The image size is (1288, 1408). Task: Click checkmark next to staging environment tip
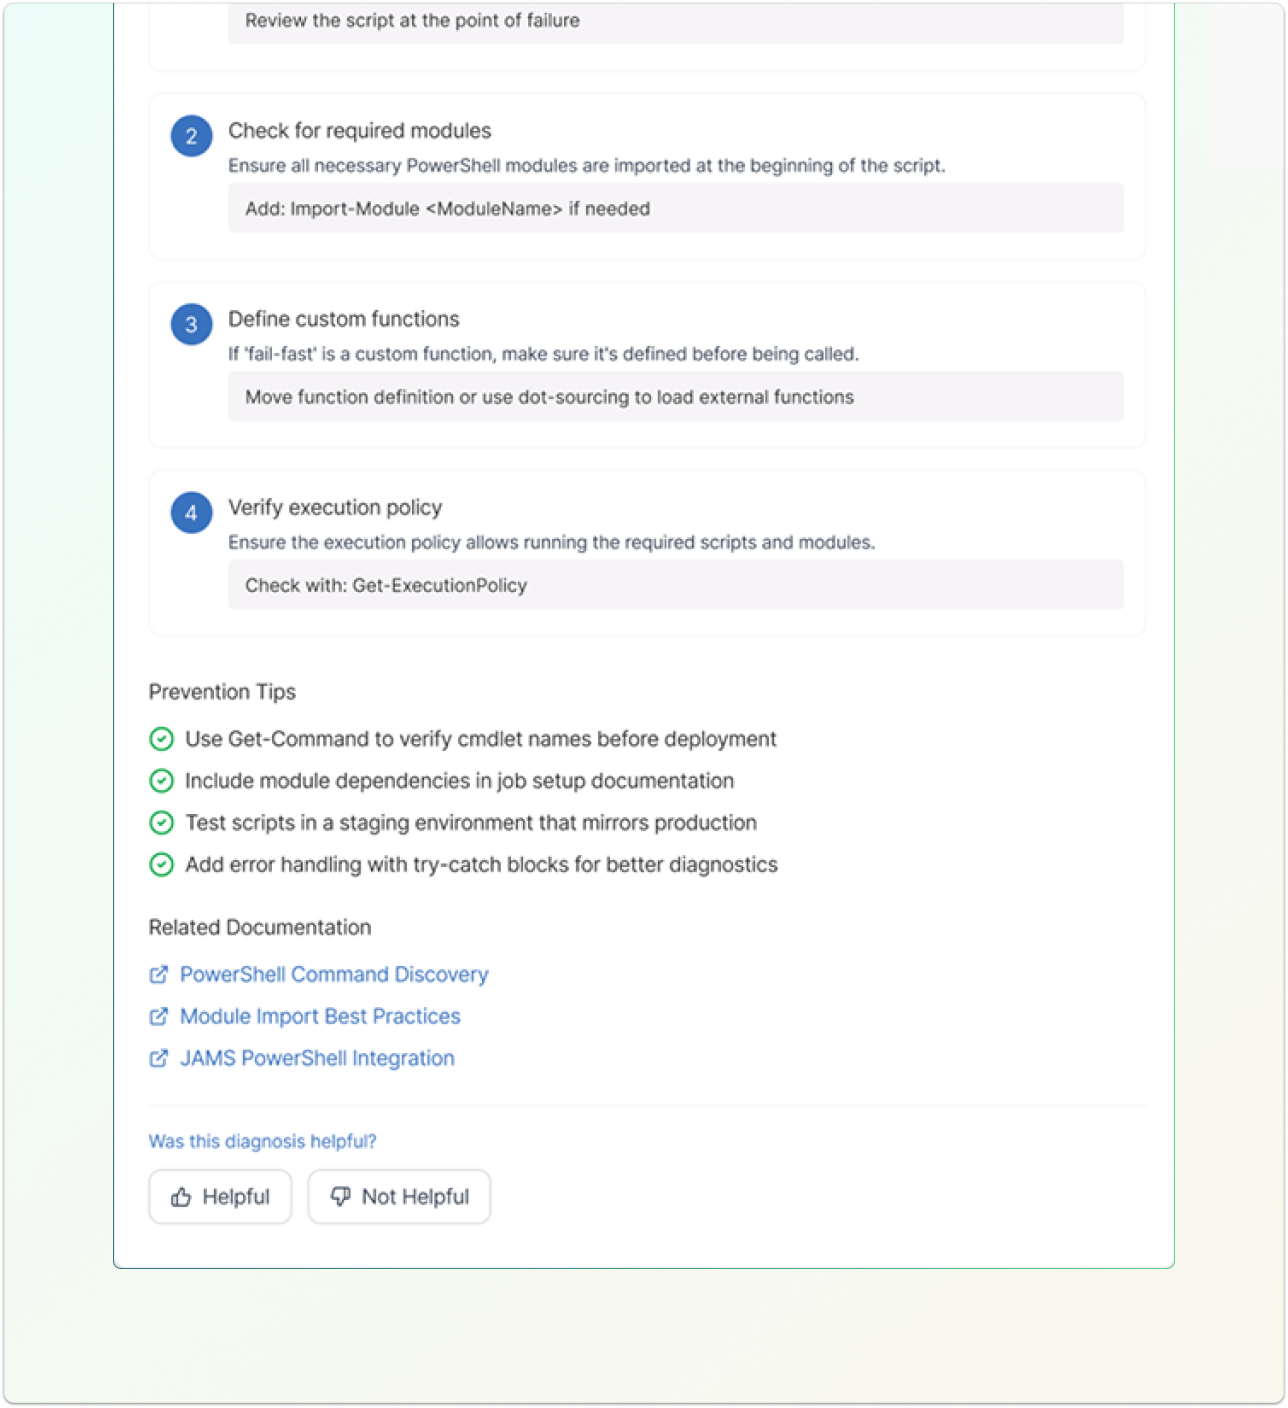pos(161,823)
